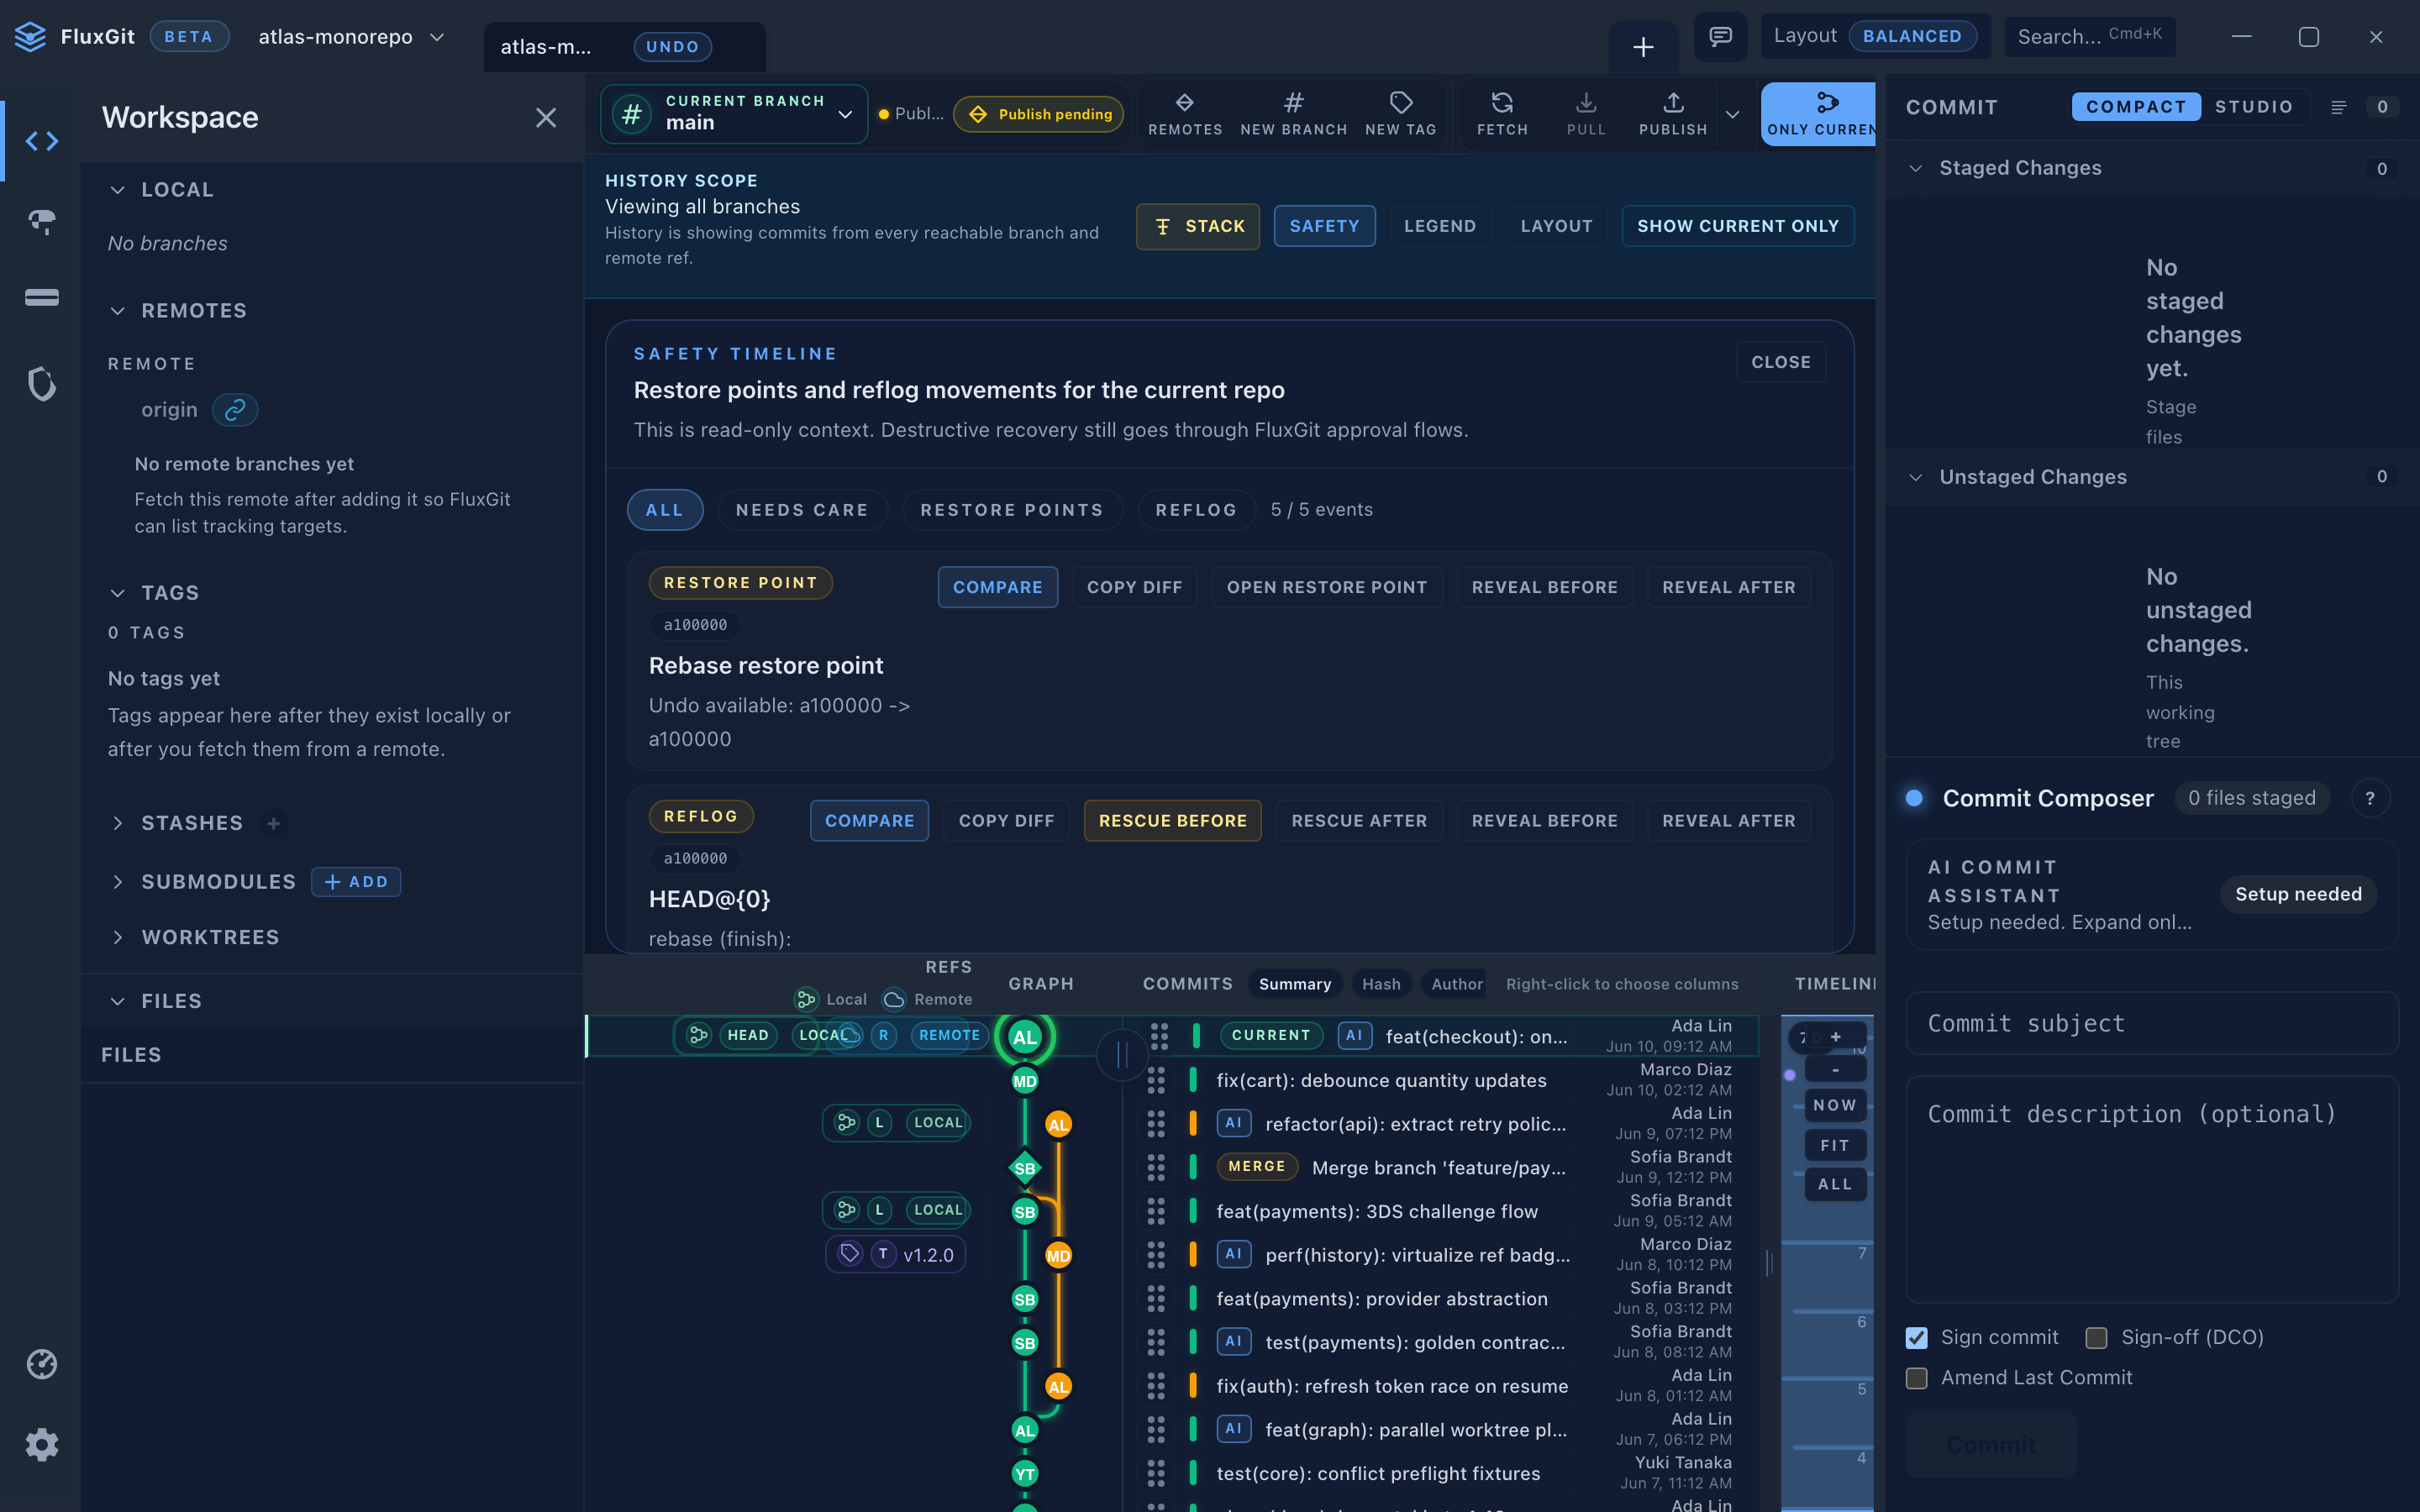This screenshot has height=1512, width=2420.
Task: Create a New Branch from toolbar
Action: pos(1293,114)
